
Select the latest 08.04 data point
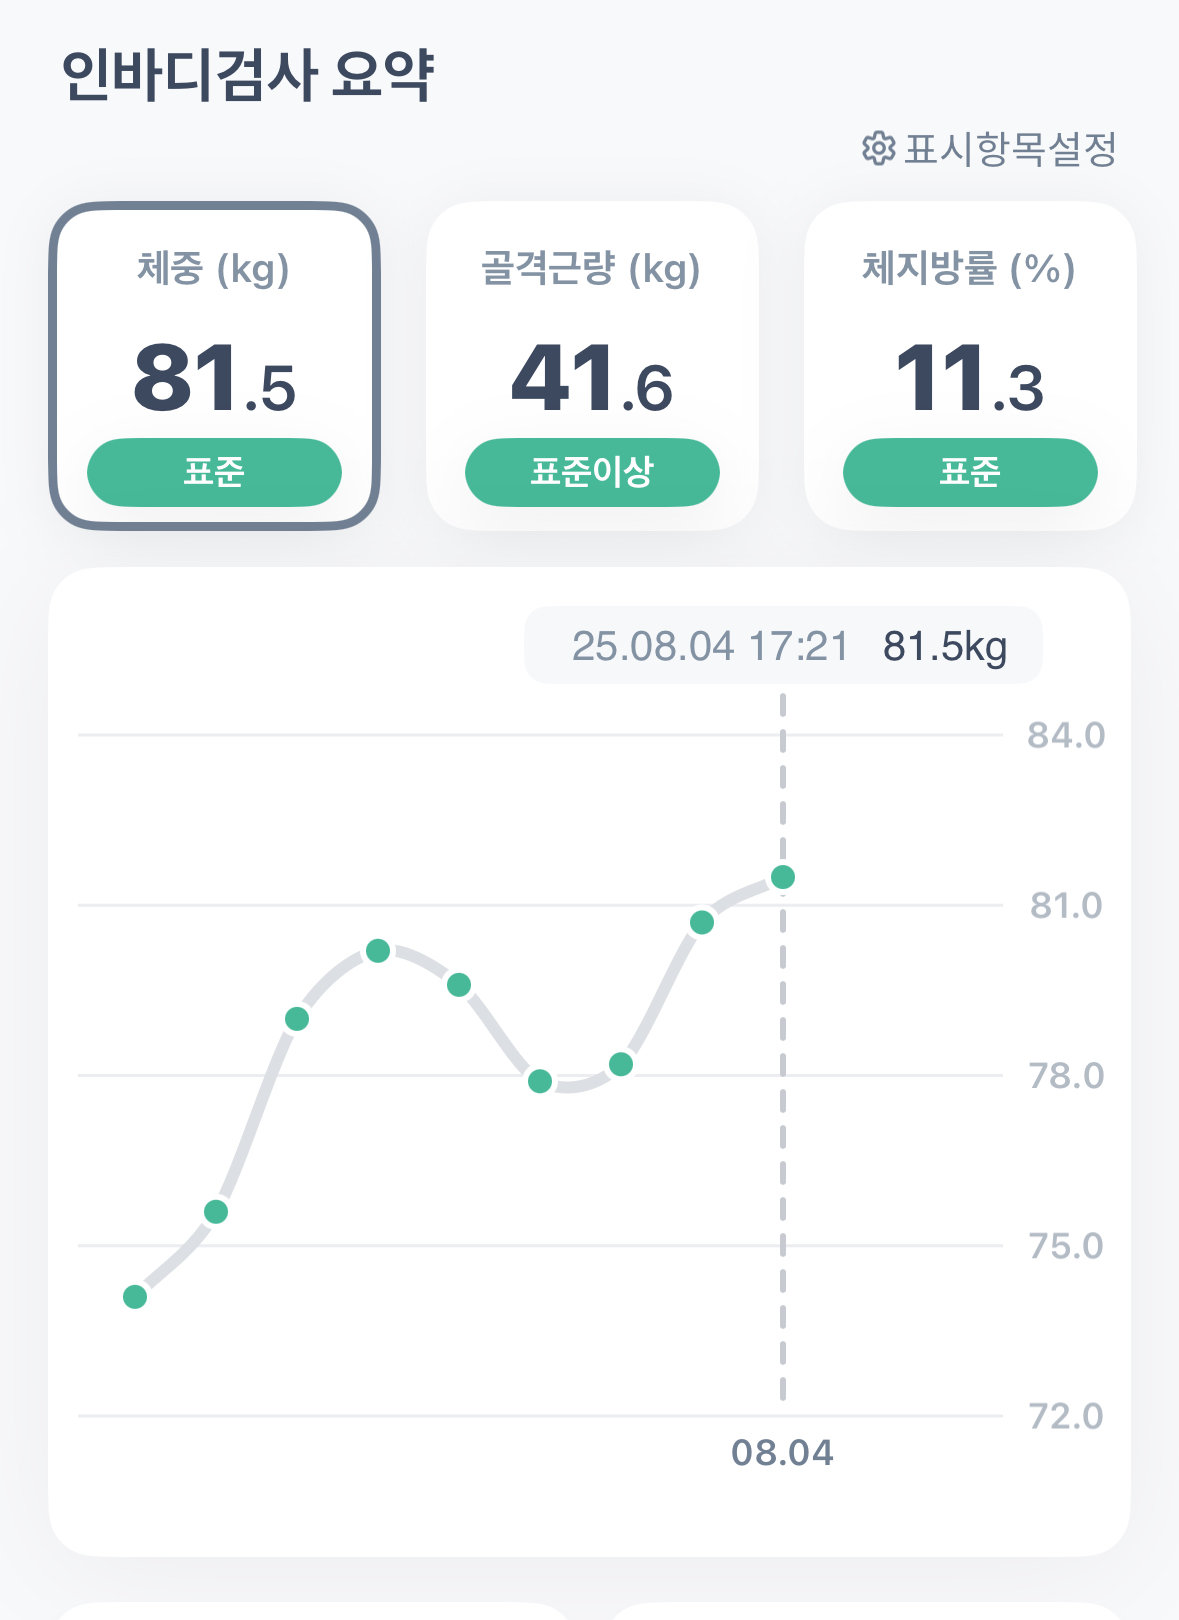[x=783, y=877]
